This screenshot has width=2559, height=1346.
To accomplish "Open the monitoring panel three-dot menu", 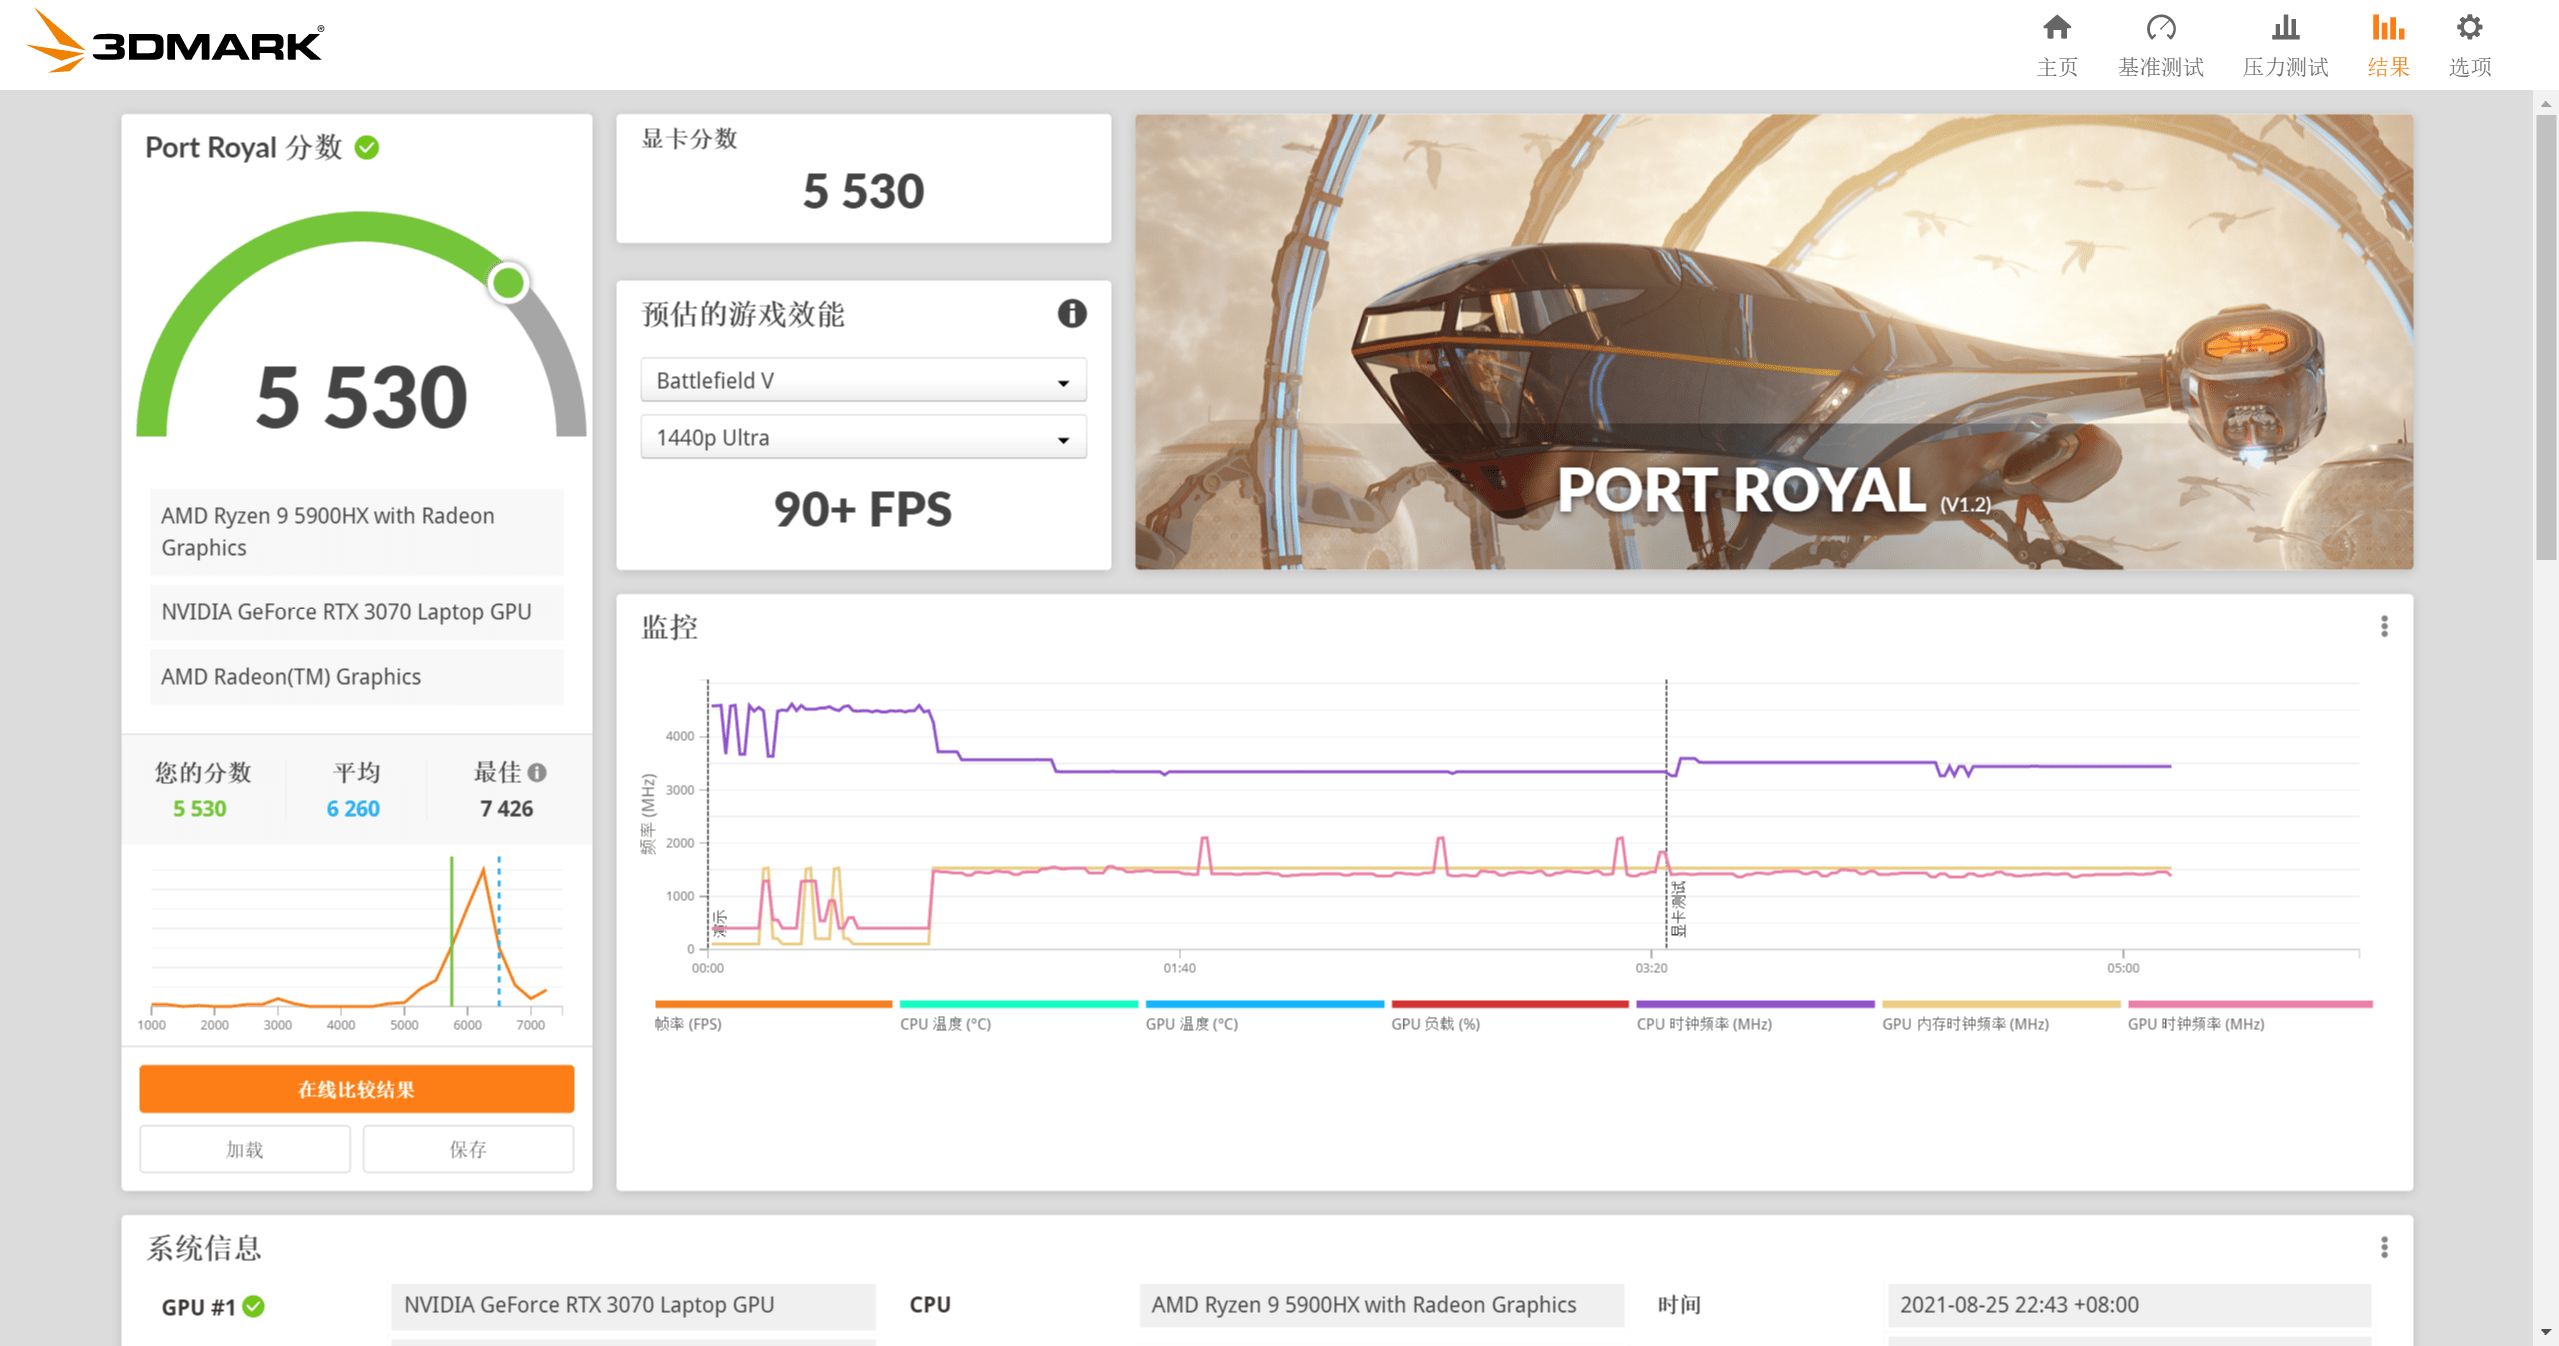I will coord(2384,627).
